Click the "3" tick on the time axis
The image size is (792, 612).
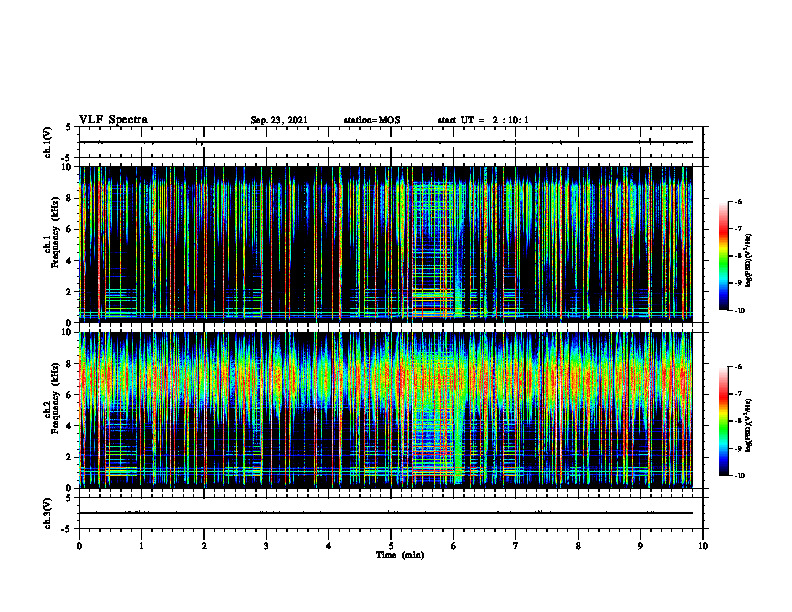point(266,546)
